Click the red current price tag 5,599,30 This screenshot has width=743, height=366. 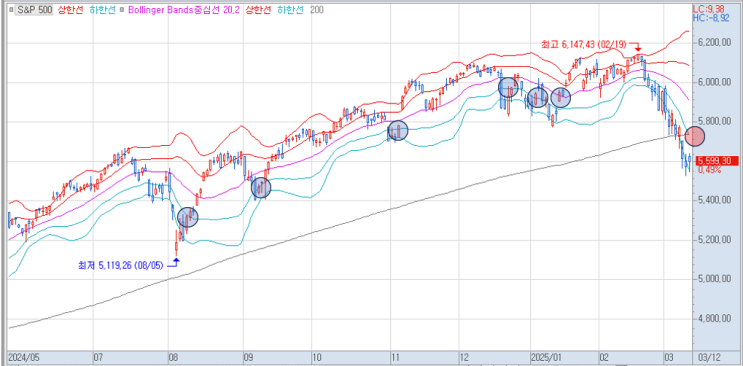coord(716,162)
